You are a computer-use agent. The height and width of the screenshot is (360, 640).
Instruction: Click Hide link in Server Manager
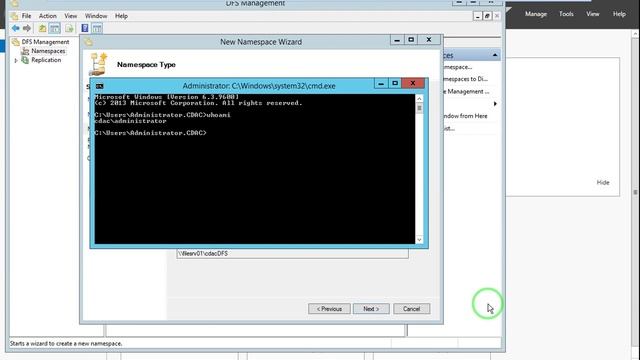pyautogui.click(x=603, y=182)
